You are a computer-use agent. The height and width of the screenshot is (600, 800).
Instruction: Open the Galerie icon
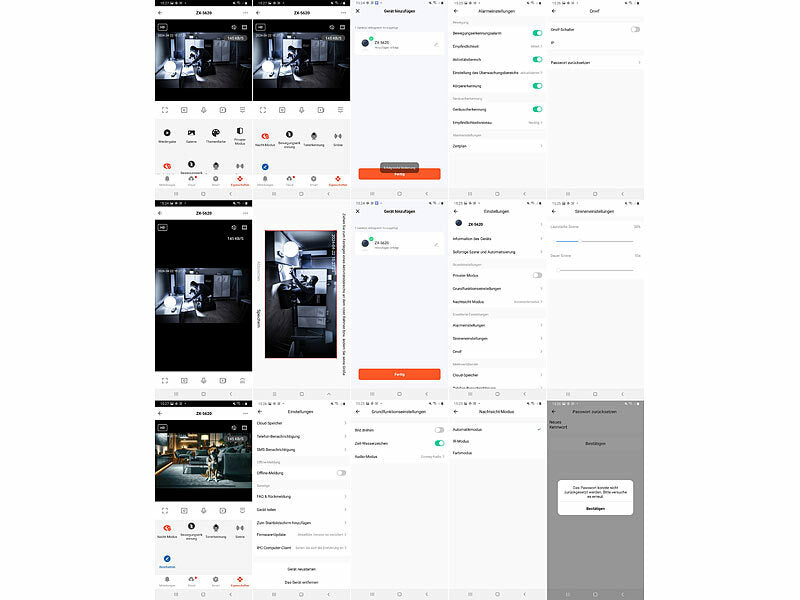tap(190, 132)
